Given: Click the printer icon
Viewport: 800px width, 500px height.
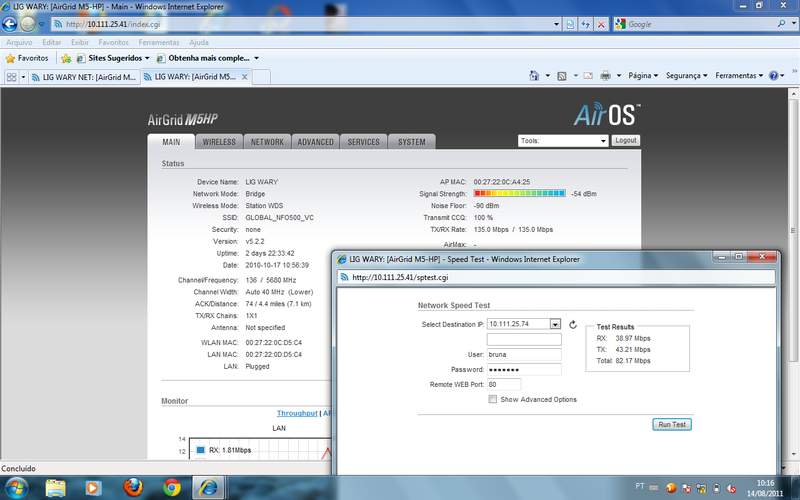Looking at the screenshot, I should tap(605, 76).
